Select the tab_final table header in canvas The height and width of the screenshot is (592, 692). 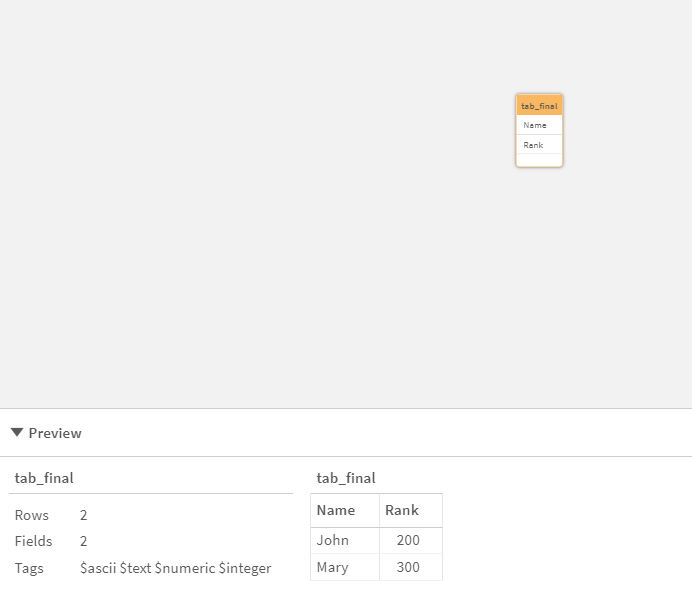point(539,105)
